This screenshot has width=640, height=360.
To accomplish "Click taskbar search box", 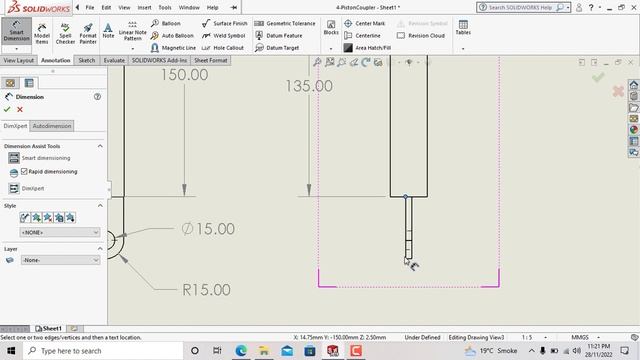I will pos(103,351).
